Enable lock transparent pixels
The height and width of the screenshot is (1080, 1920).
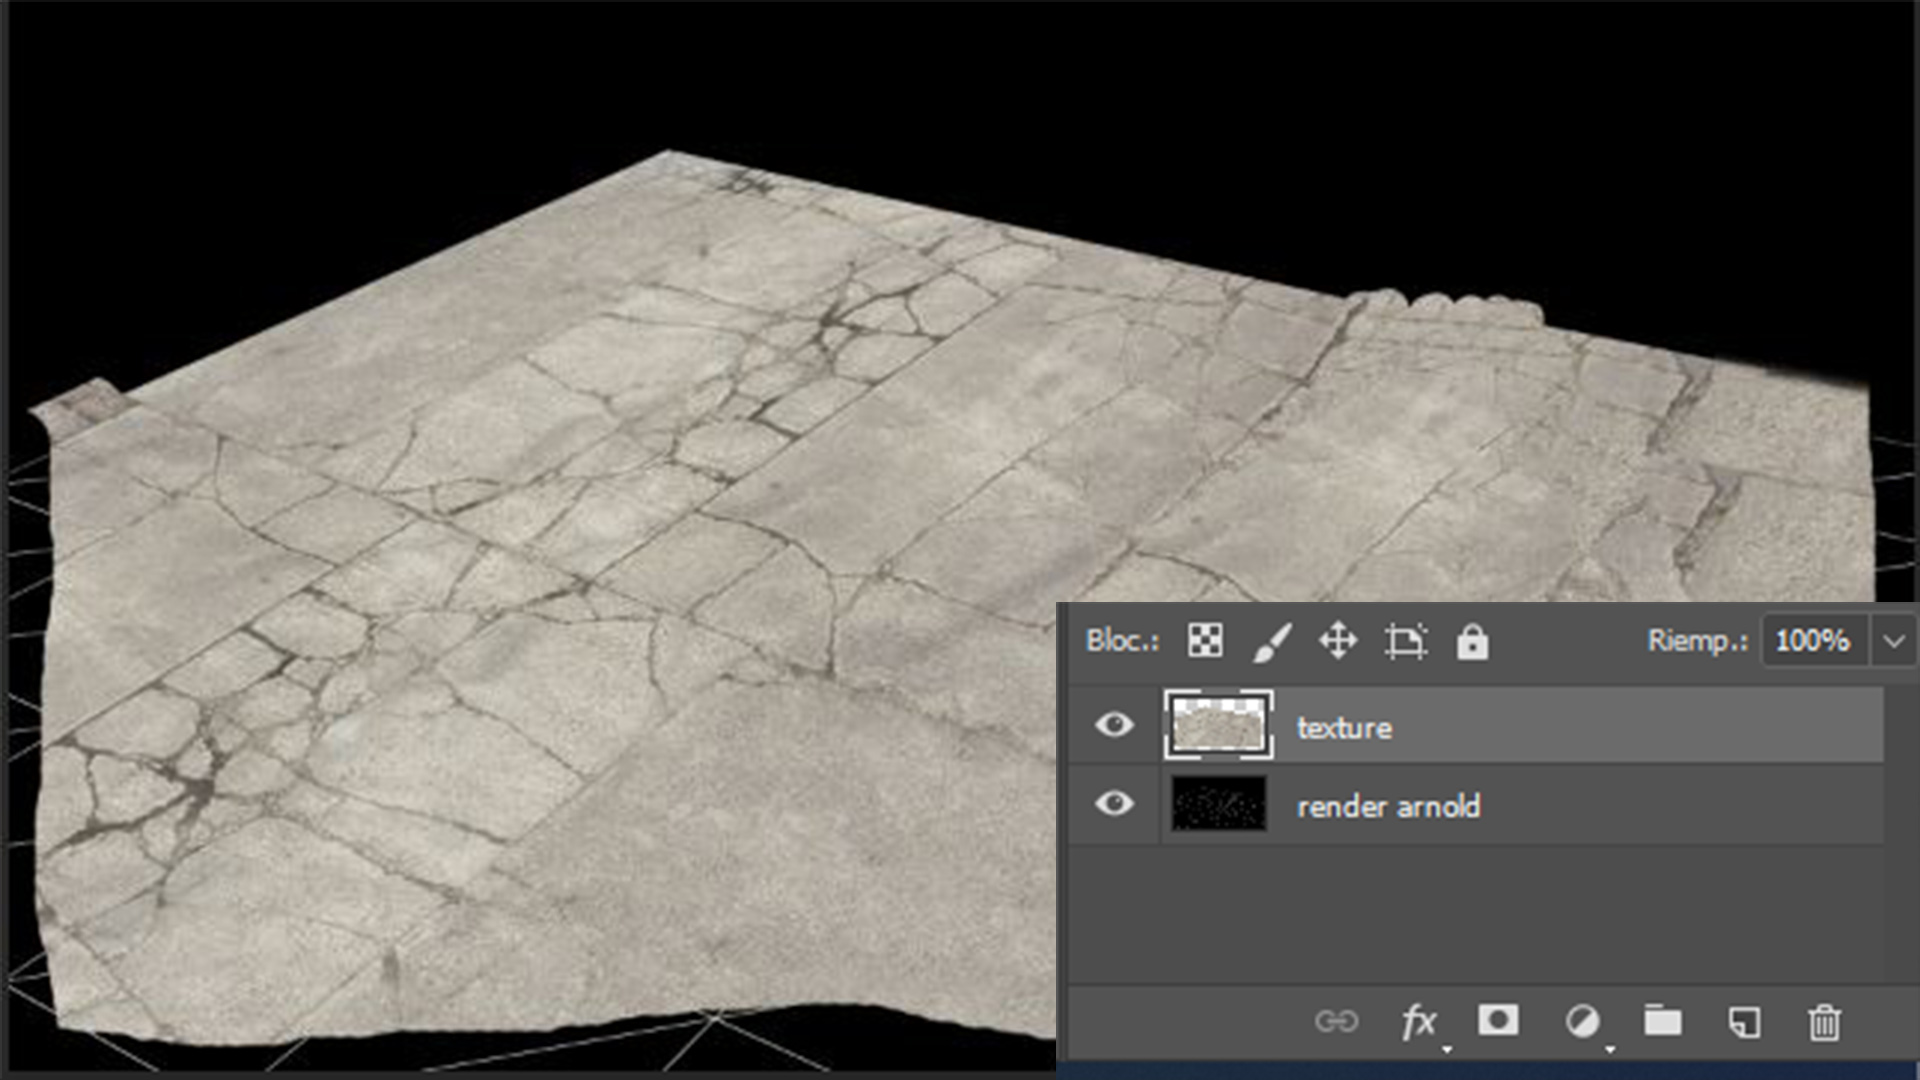pos(1206,642)
